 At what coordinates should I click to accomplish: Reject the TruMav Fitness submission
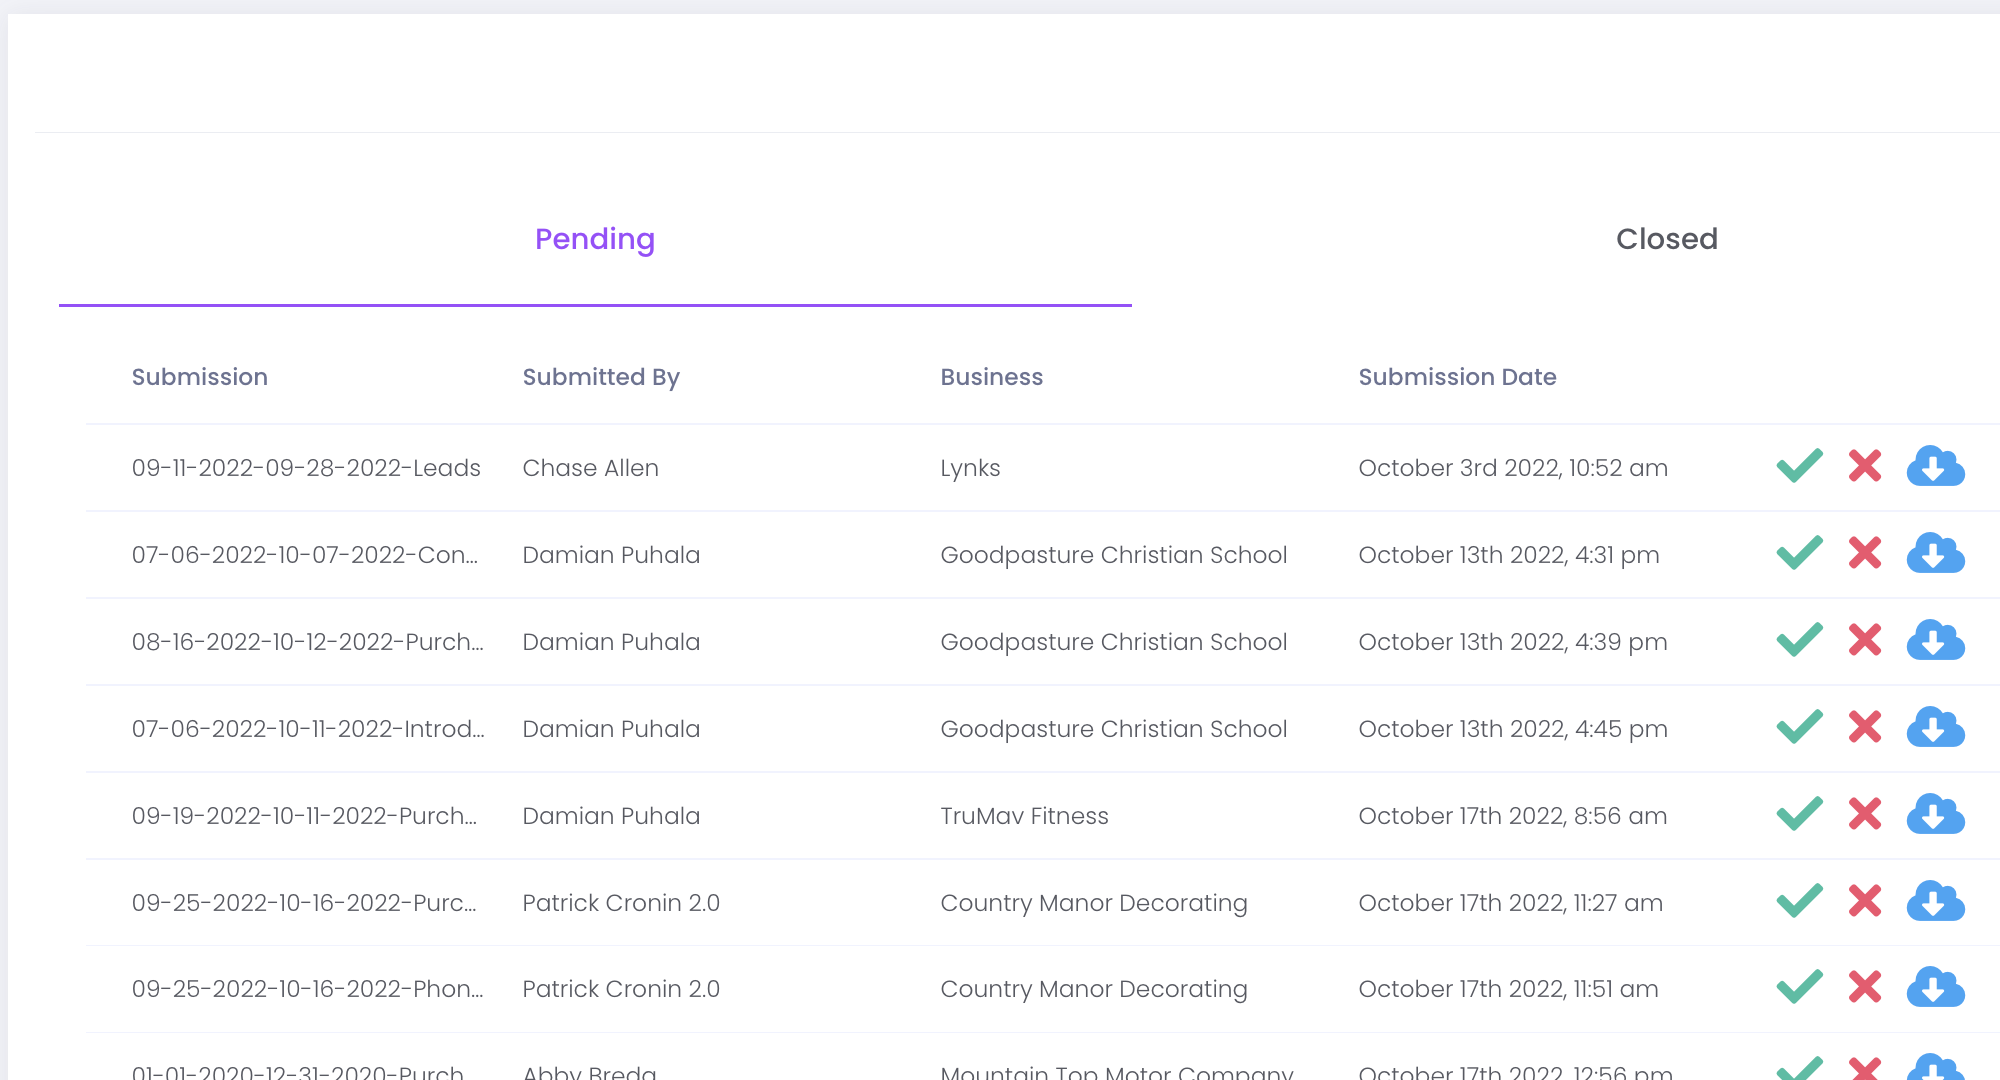click(x=1864, y=815)
